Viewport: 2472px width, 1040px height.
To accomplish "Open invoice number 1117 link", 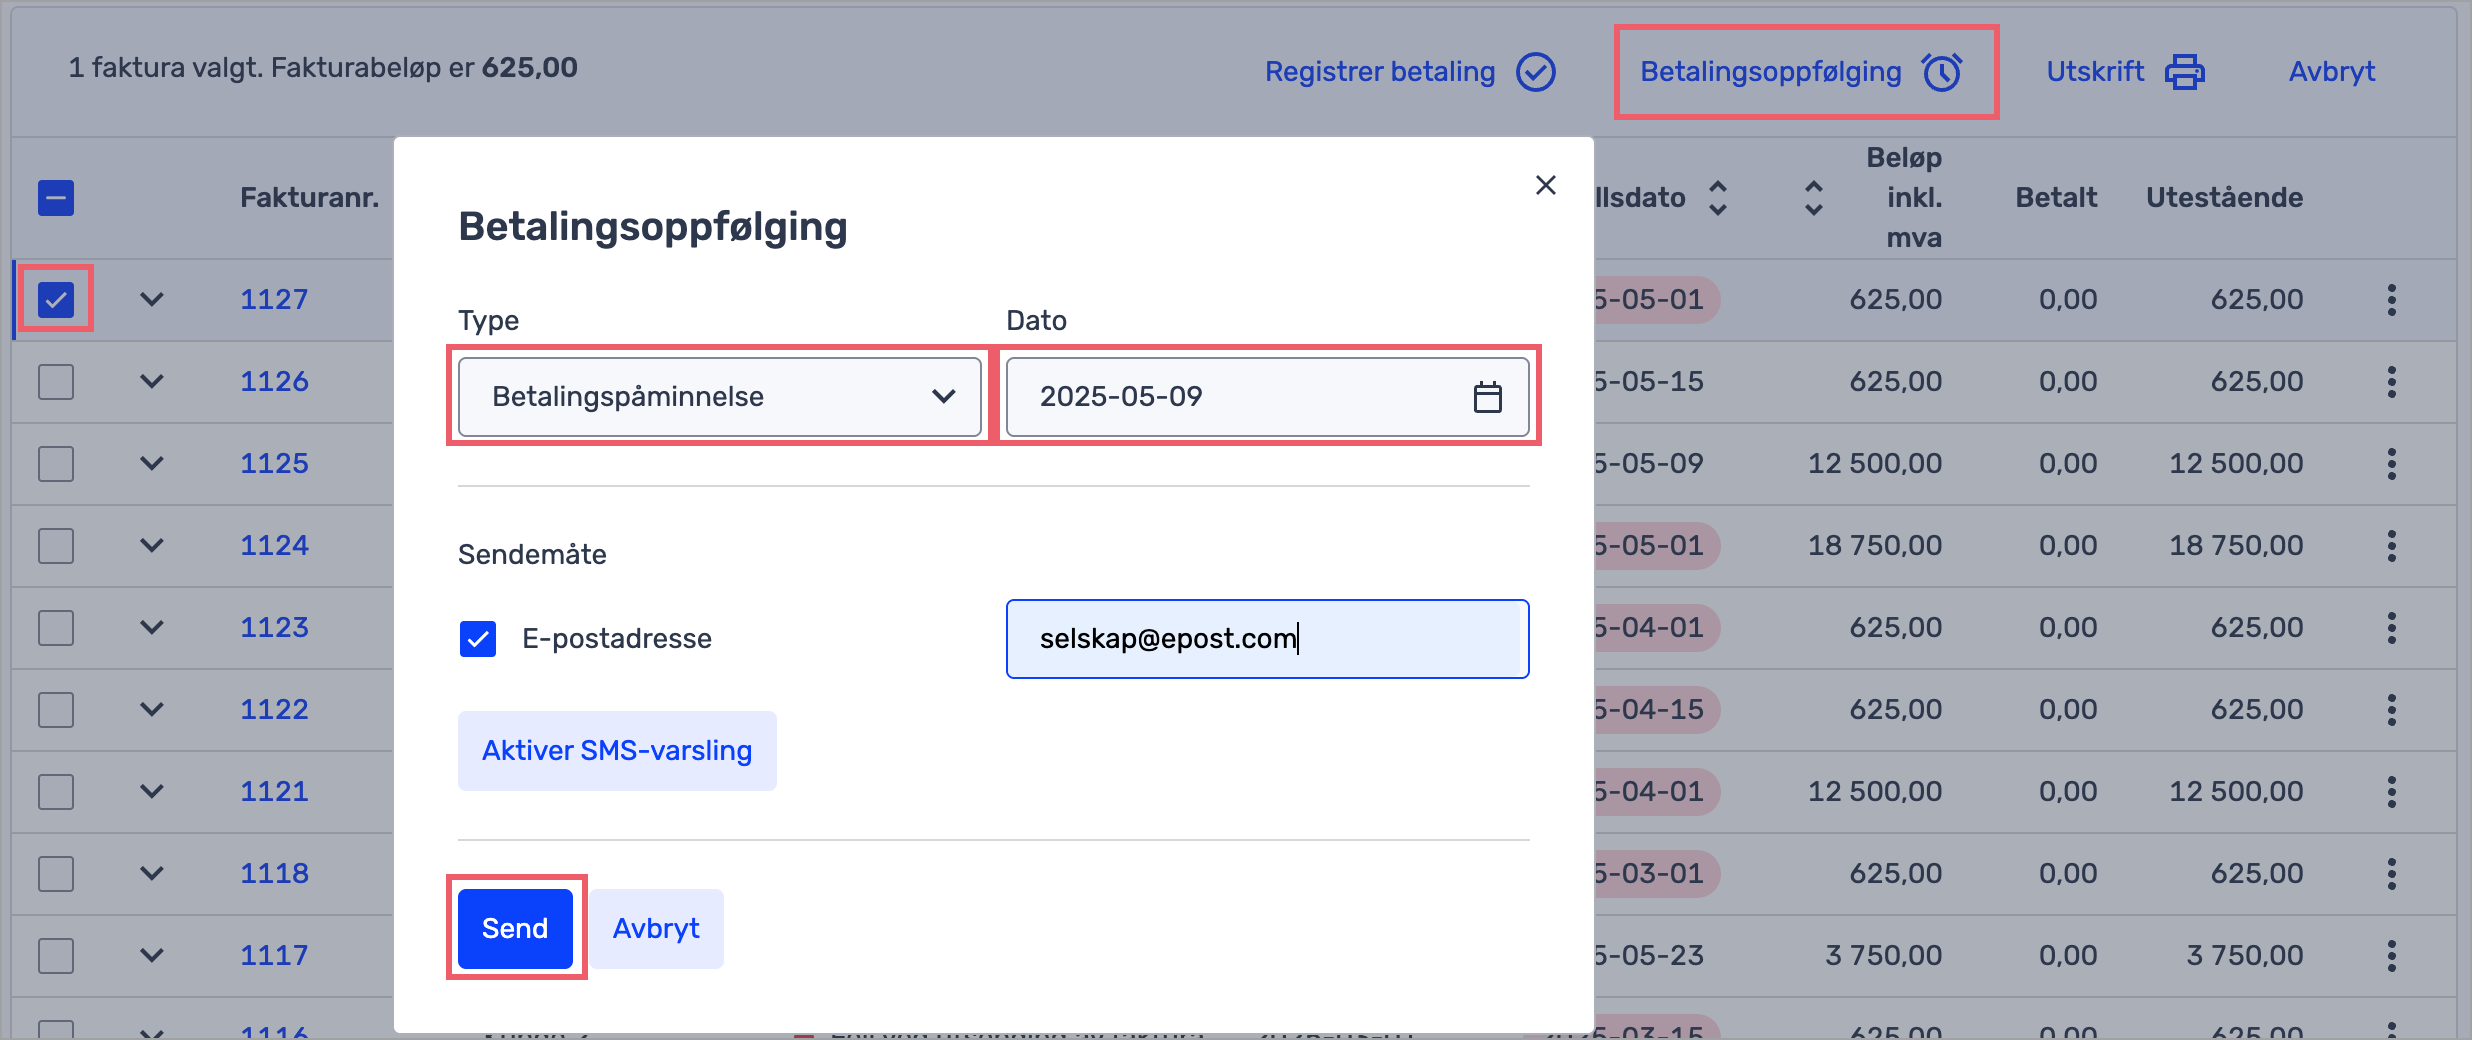I will pyautogui.click(x=274, y=956).
